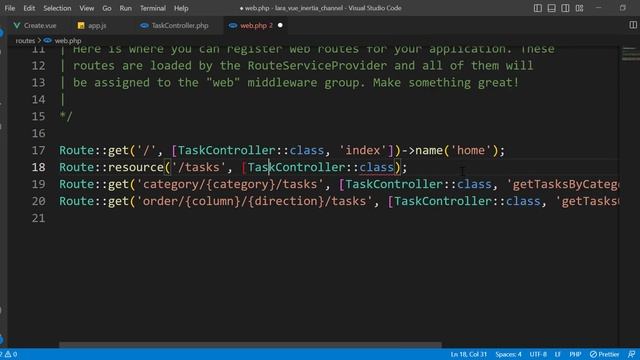This screenshot has width=640, height=360.
Task: Change the LF end of line sequence
Action: tap(558, 354)
